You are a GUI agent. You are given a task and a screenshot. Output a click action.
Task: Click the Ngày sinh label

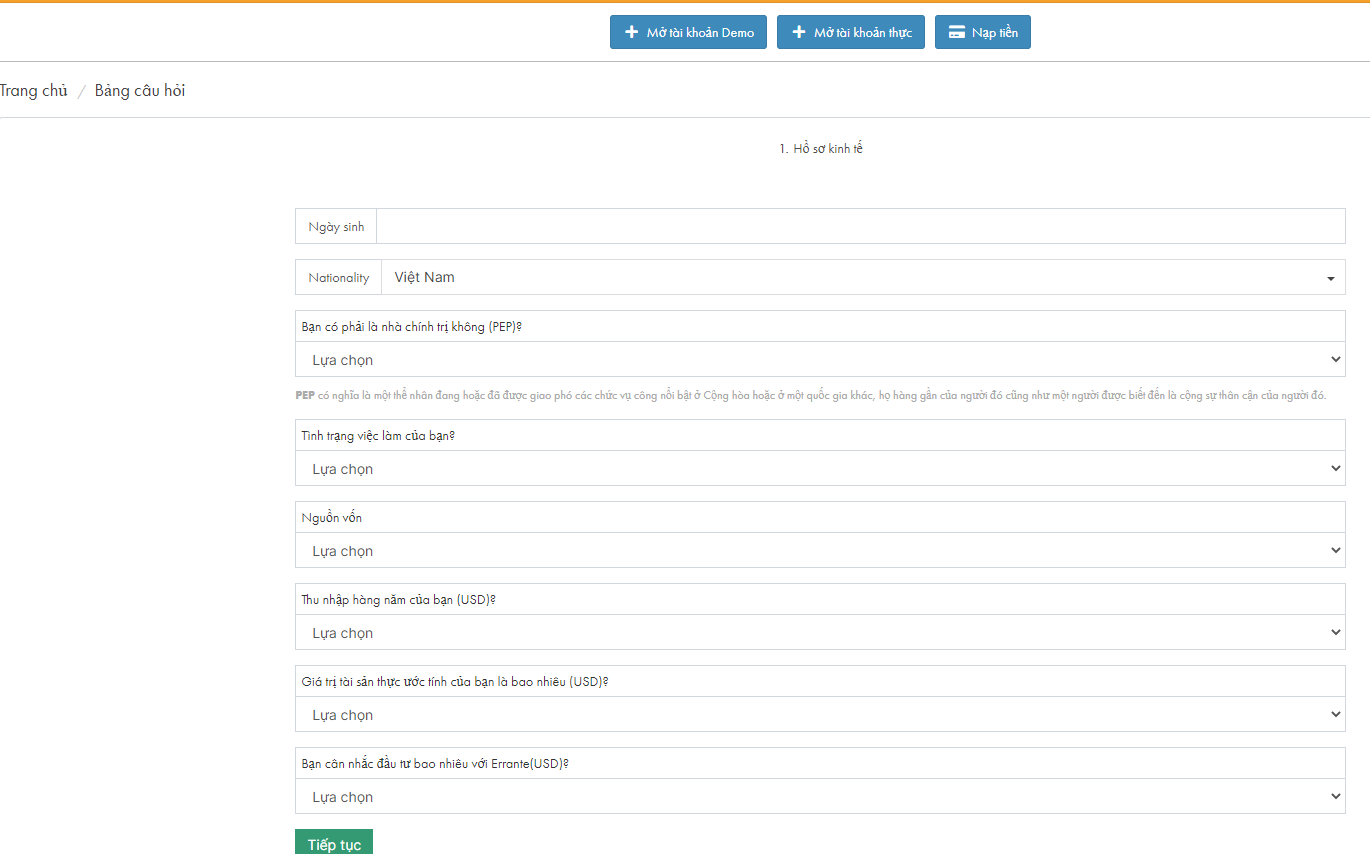pyautogui.click(x=336, y=227)
